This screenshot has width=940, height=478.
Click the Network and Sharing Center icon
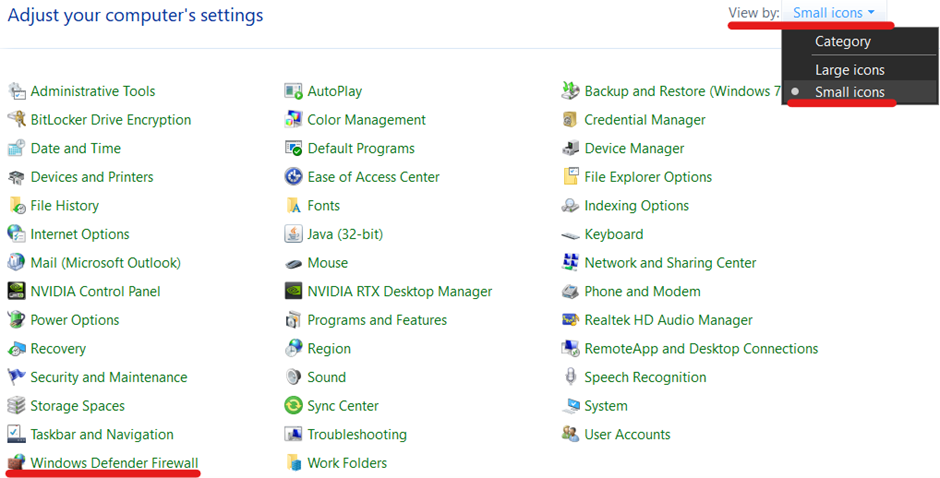pos(570,263)
